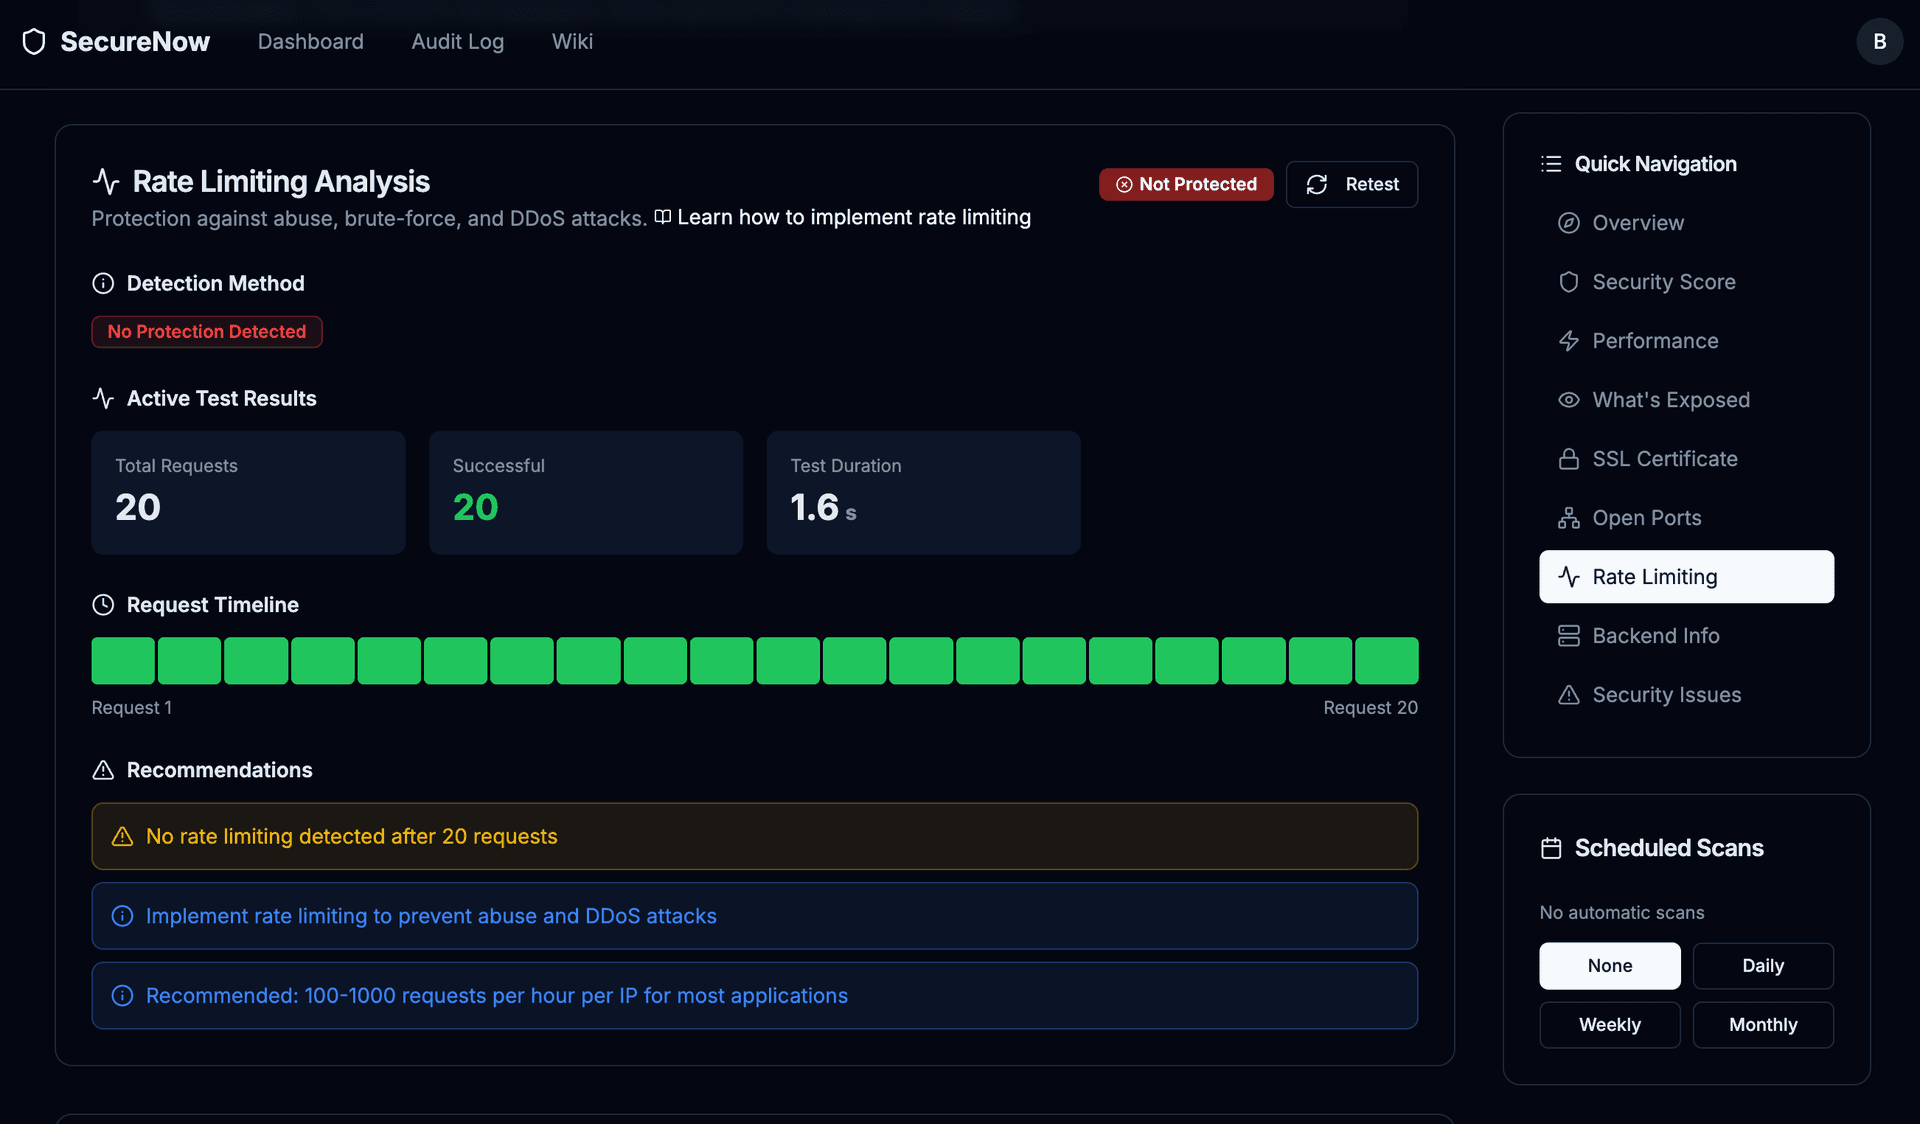Viewport: 1920px width, 1124px height.
Task: Select Monthly scan schedule
Action: 1763,1024
